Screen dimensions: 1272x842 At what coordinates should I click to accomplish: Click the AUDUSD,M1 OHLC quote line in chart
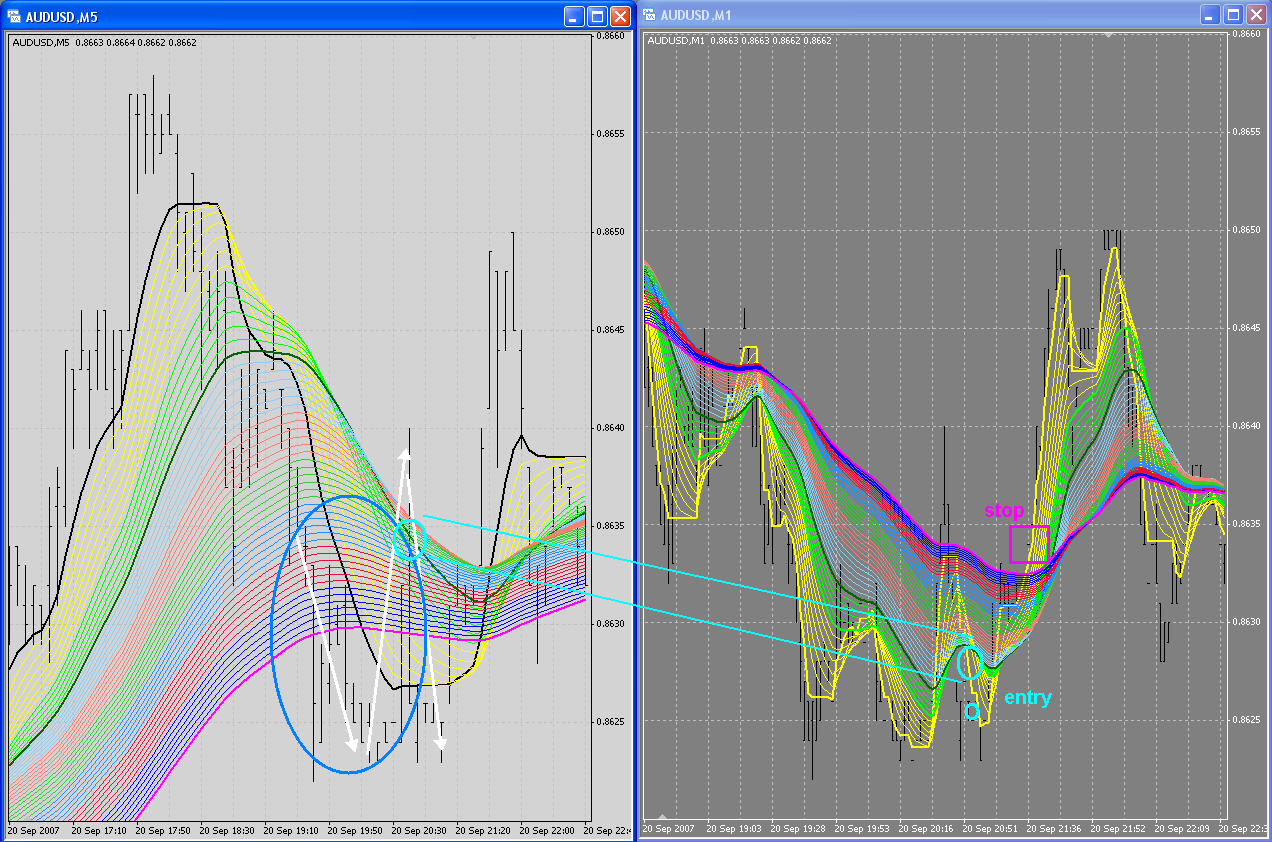739,41
